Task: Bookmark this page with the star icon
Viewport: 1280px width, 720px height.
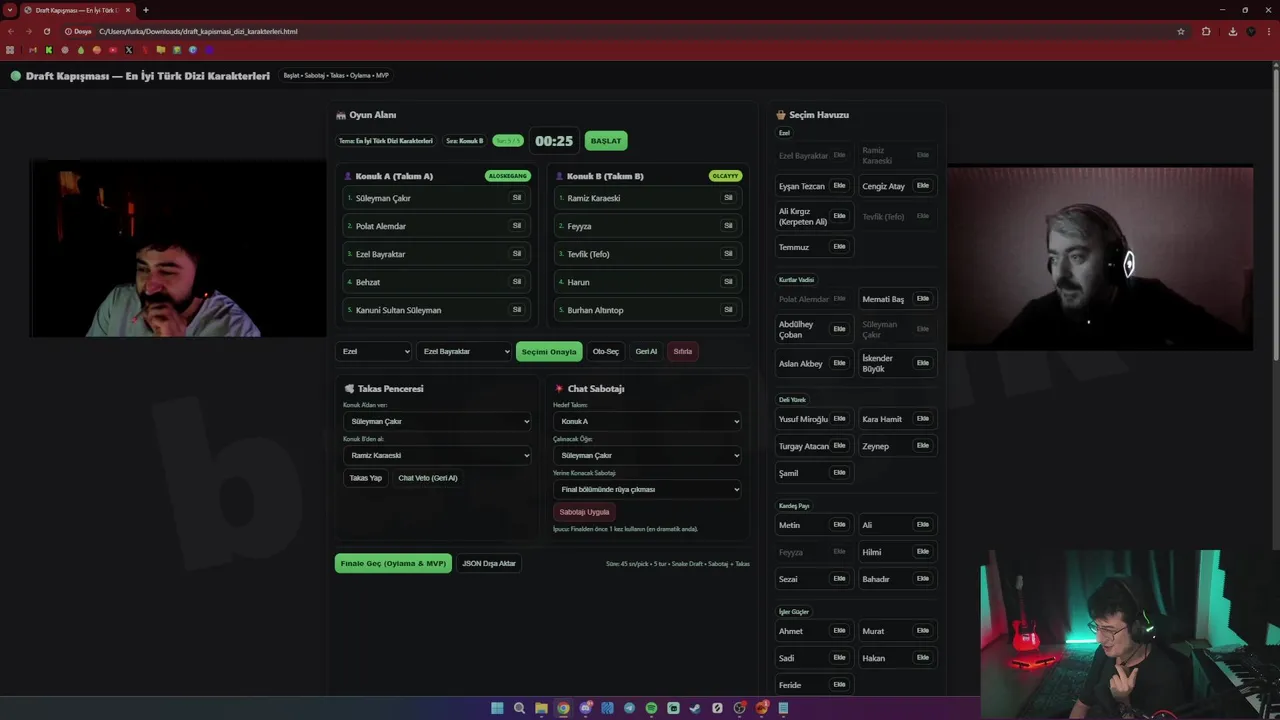Action: tap(1181, 31)
